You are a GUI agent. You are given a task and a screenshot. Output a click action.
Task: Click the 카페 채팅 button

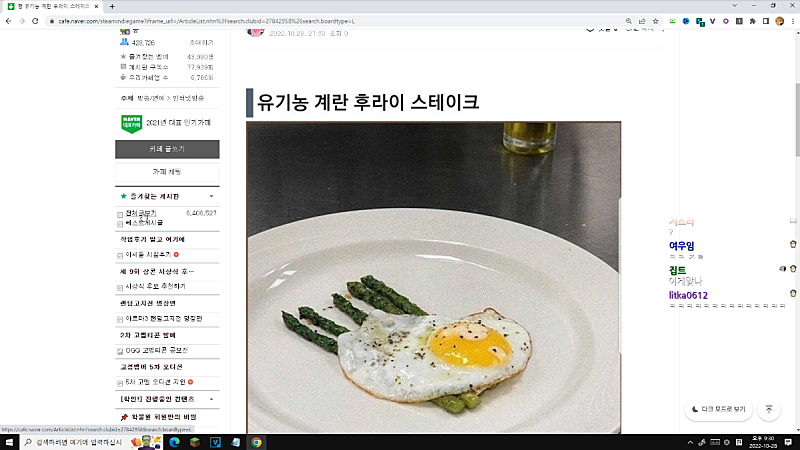coord(167,172)
